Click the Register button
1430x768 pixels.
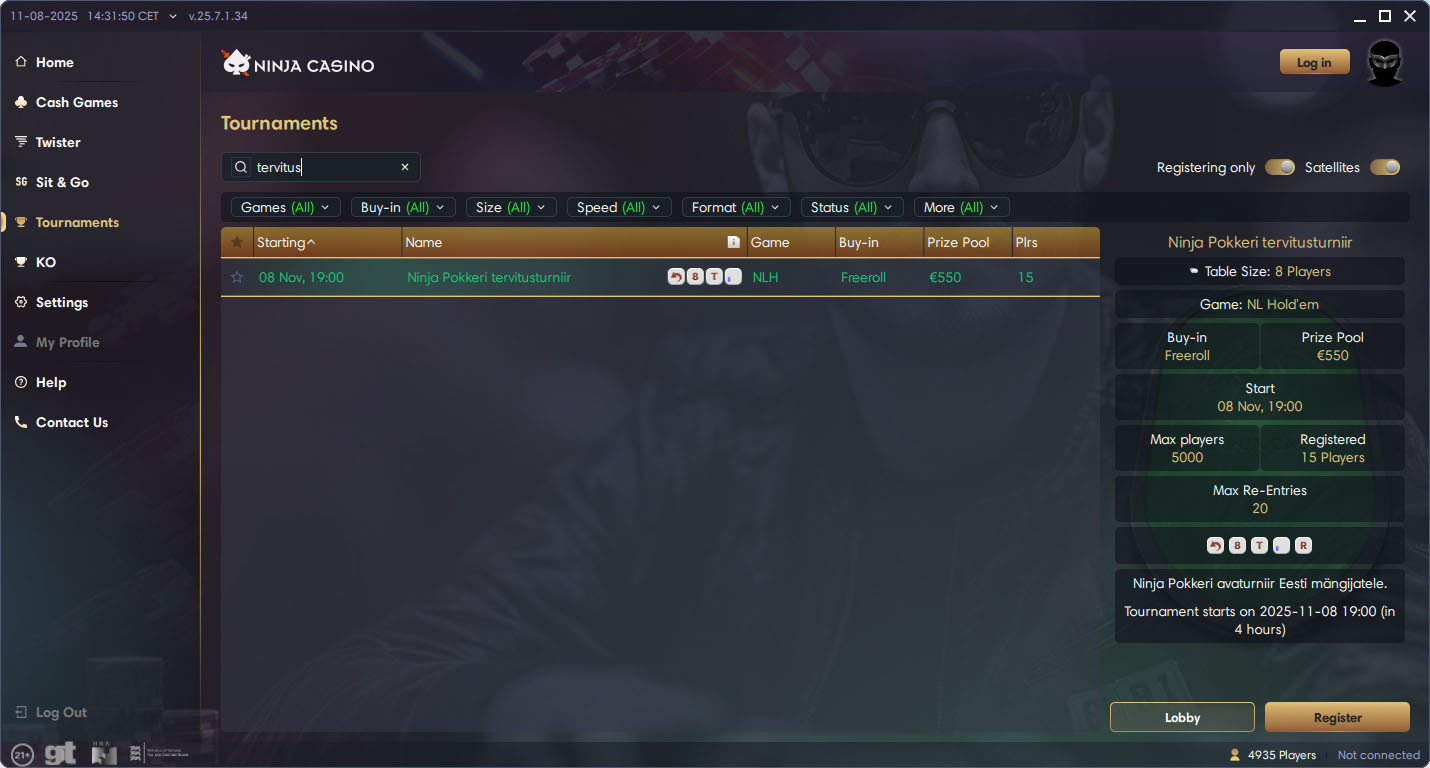pos(1337,717)
